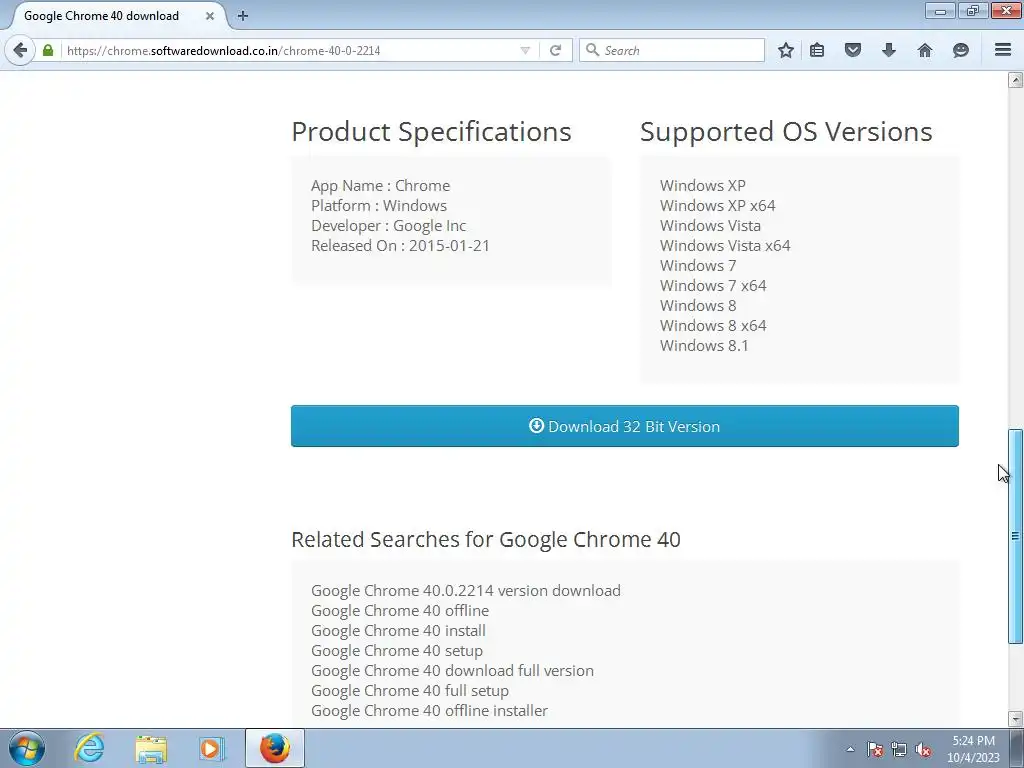Open the Windows Start orb
This screenshot has width=1024, height=768.
[x=27, y=748]
